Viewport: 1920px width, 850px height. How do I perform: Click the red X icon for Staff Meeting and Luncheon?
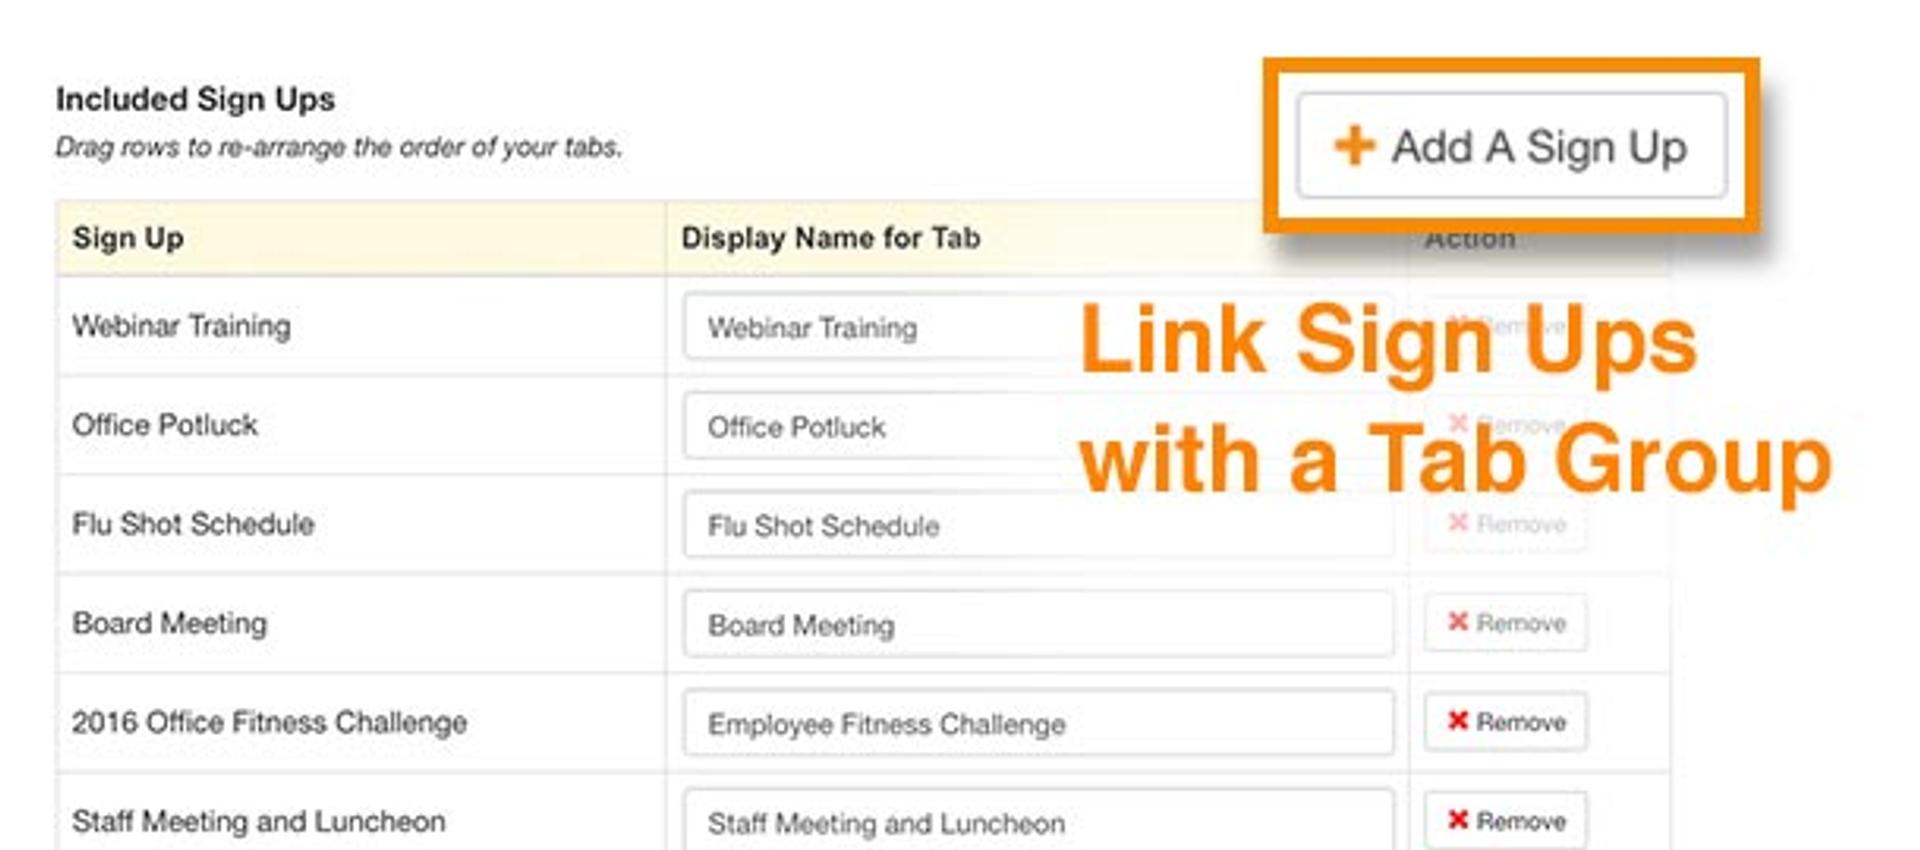click(x=1458, y=820)
